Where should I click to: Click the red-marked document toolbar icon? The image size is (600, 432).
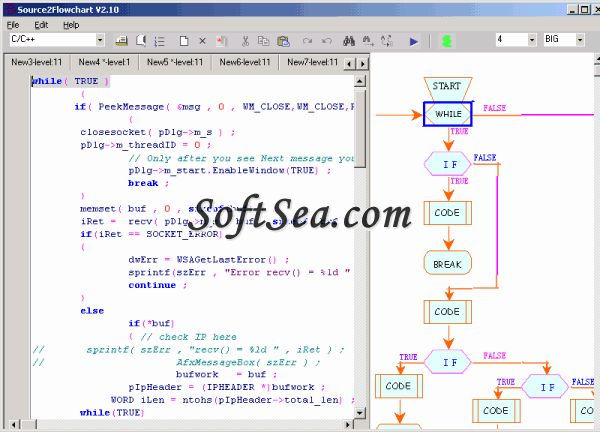pyautogui.click(x=222, y=41)
